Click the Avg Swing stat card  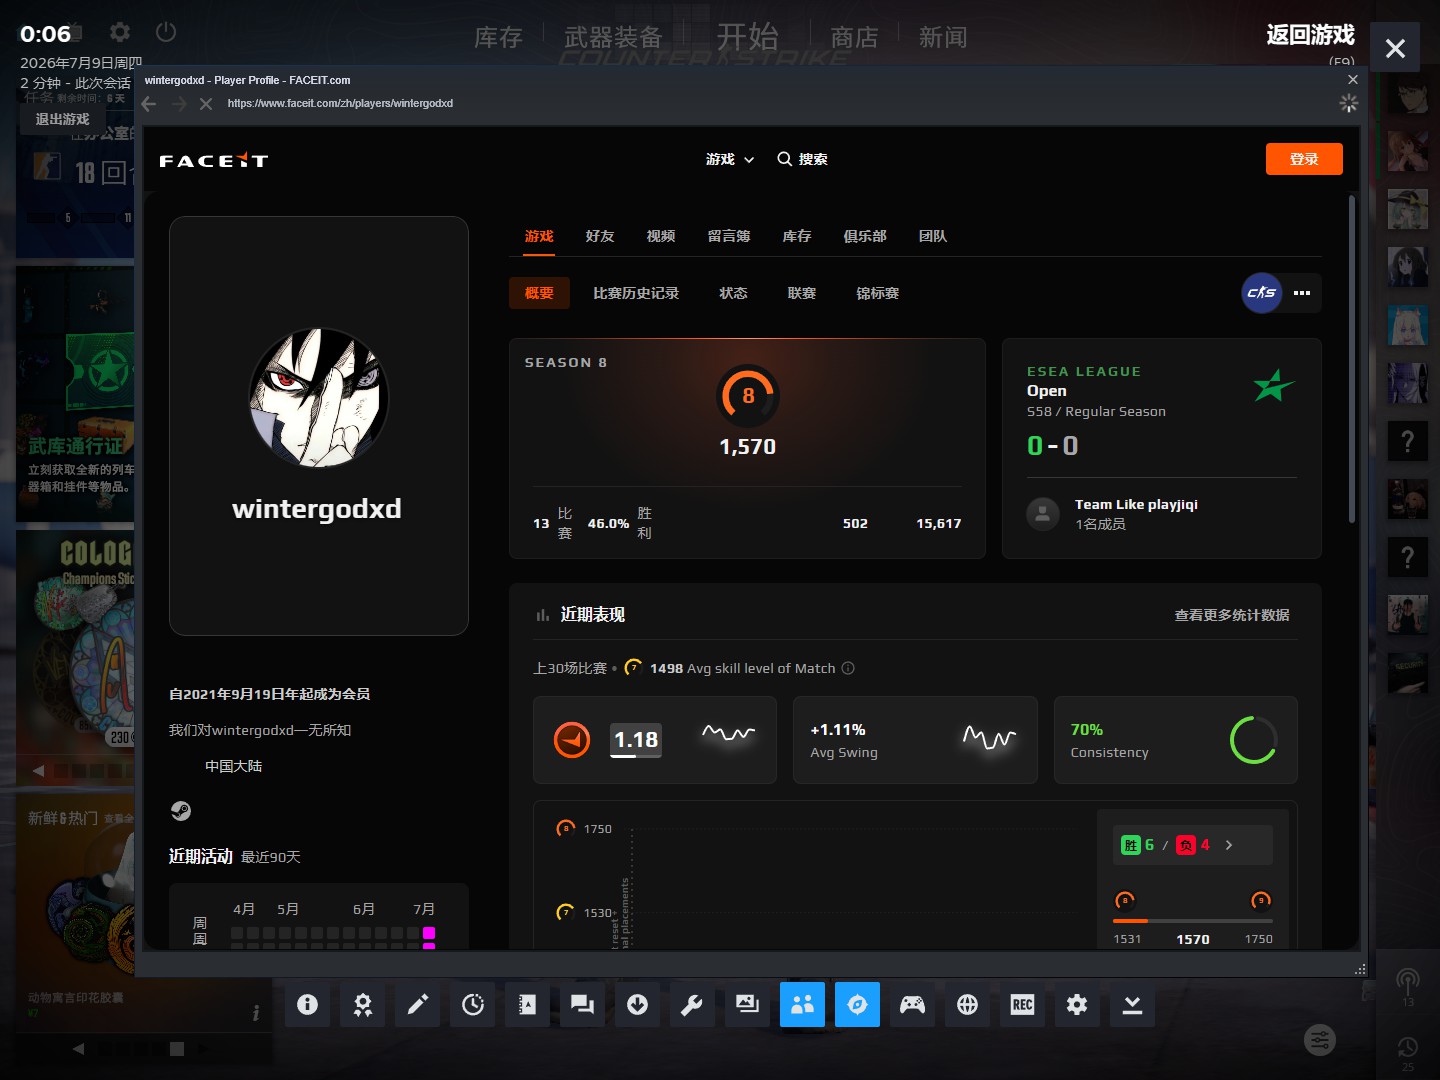915,740
